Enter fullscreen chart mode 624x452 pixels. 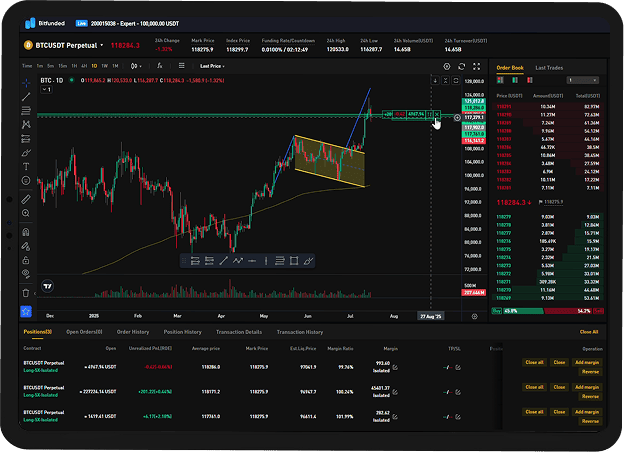tap(478, 66)
